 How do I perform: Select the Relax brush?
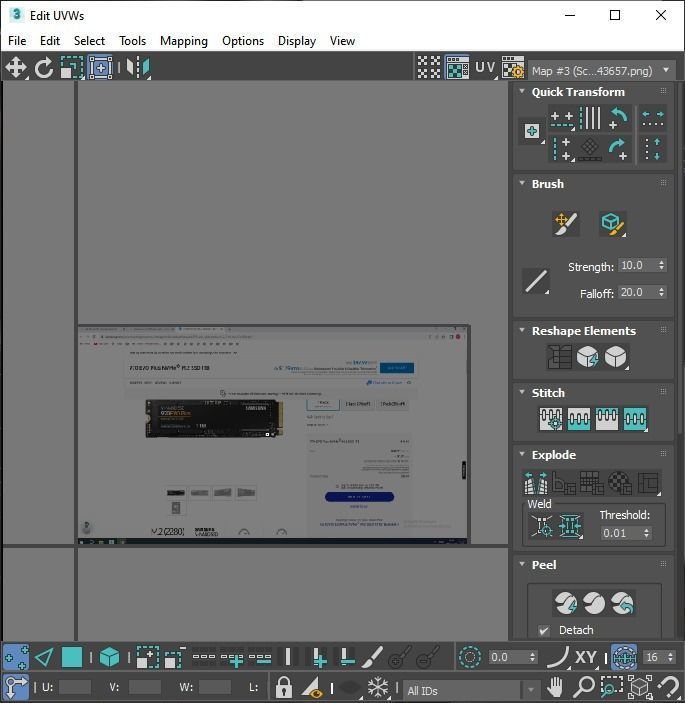tap(613, 223)
